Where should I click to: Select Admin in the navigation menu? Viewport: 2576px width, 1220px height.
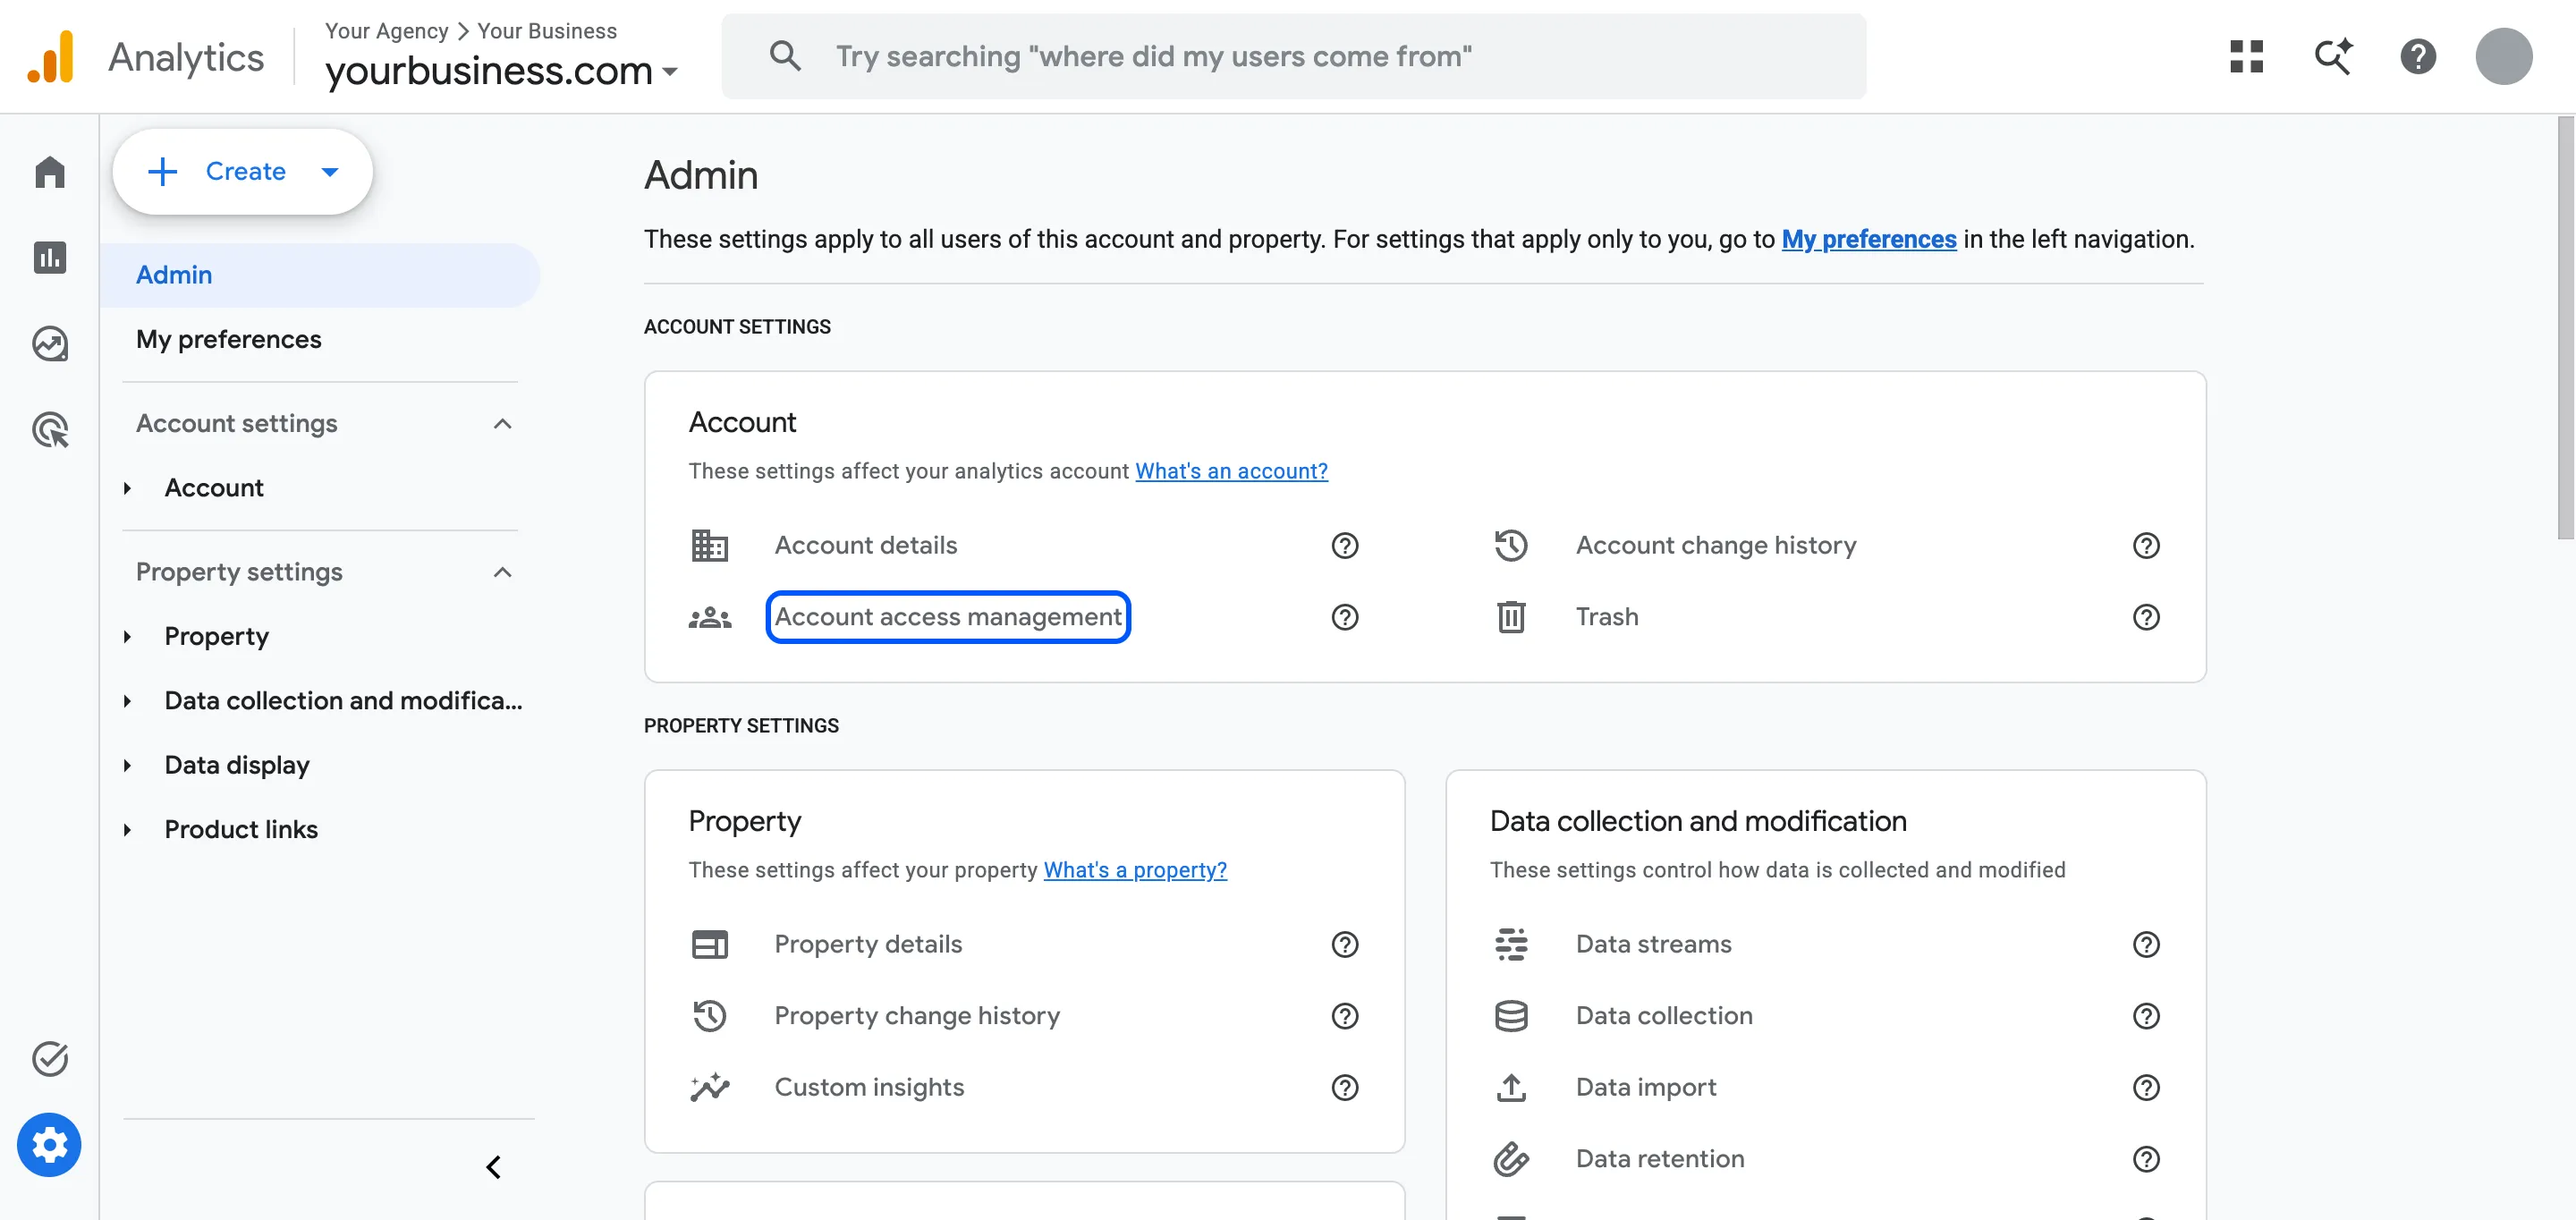click(x=320, y=275)
